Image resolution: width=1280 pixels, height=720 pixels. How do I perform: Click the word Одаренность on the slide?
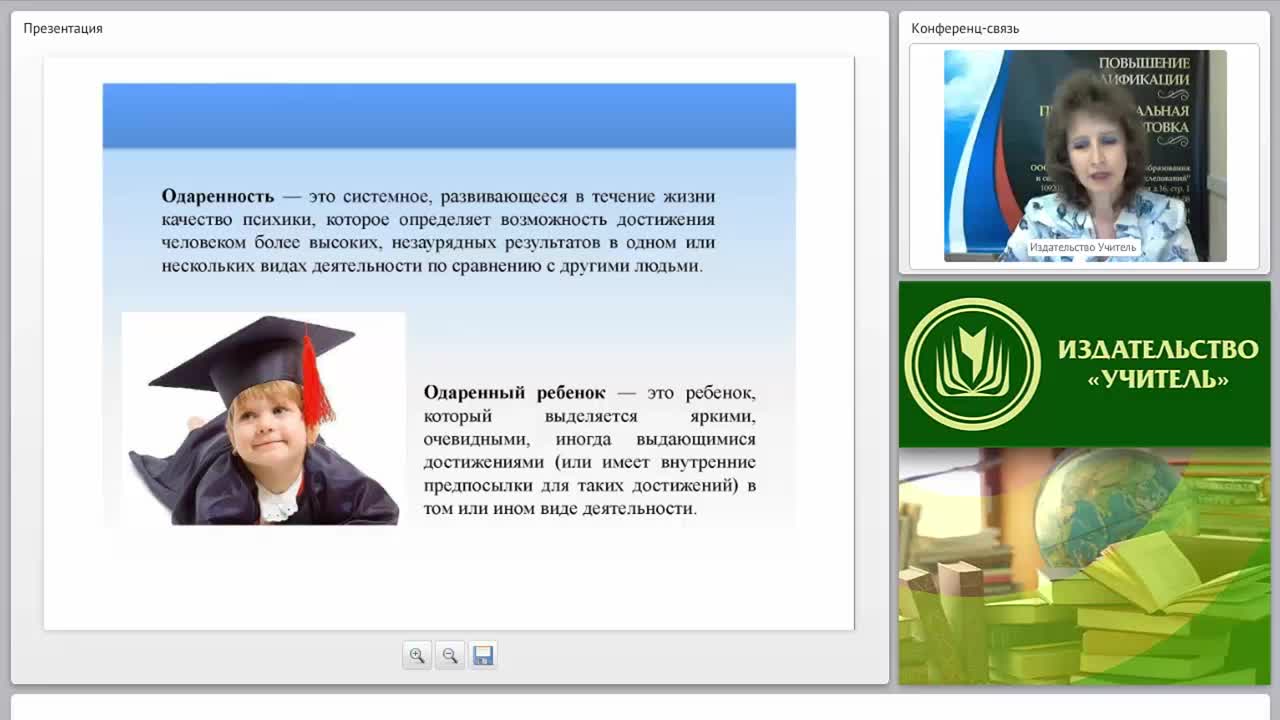pos(218,196)
